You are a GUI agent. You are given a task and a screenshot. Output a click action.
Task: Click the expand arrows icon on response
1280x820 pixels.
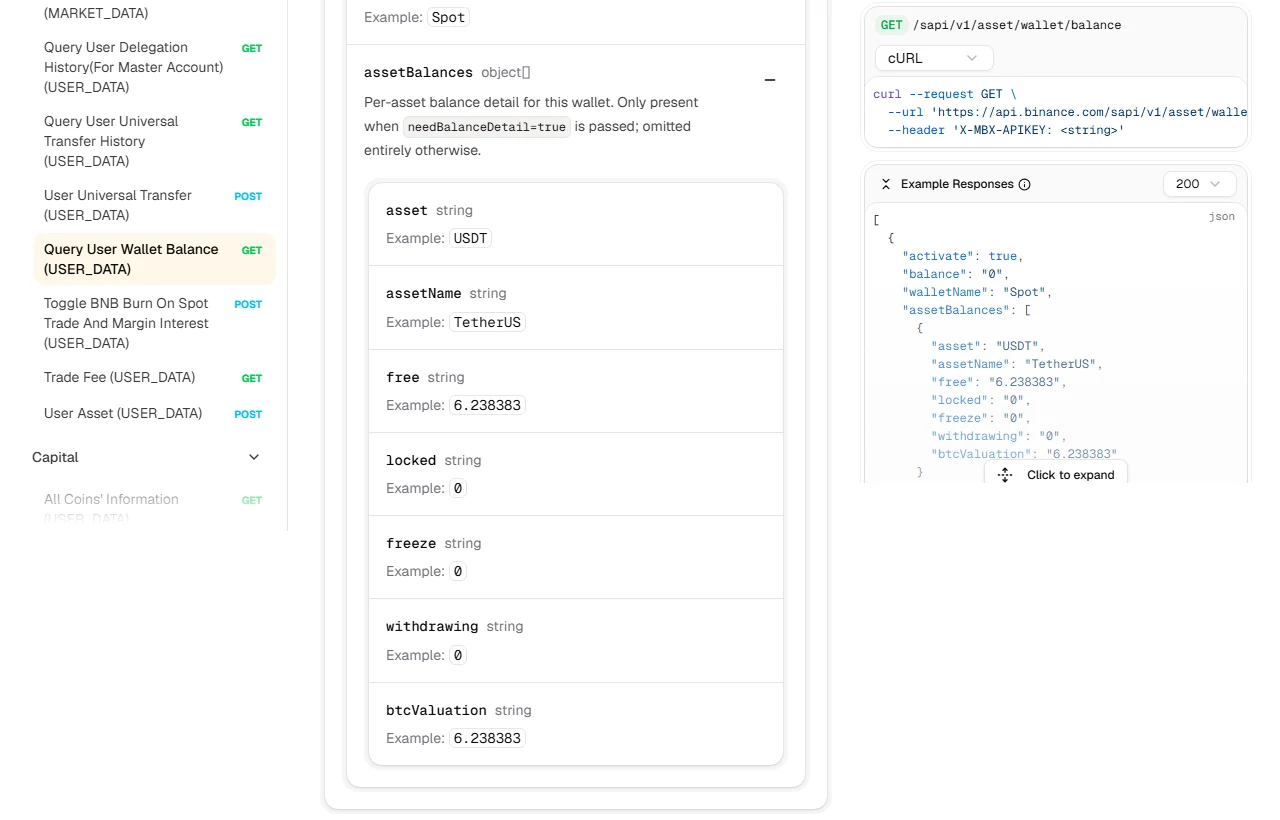1005,475
